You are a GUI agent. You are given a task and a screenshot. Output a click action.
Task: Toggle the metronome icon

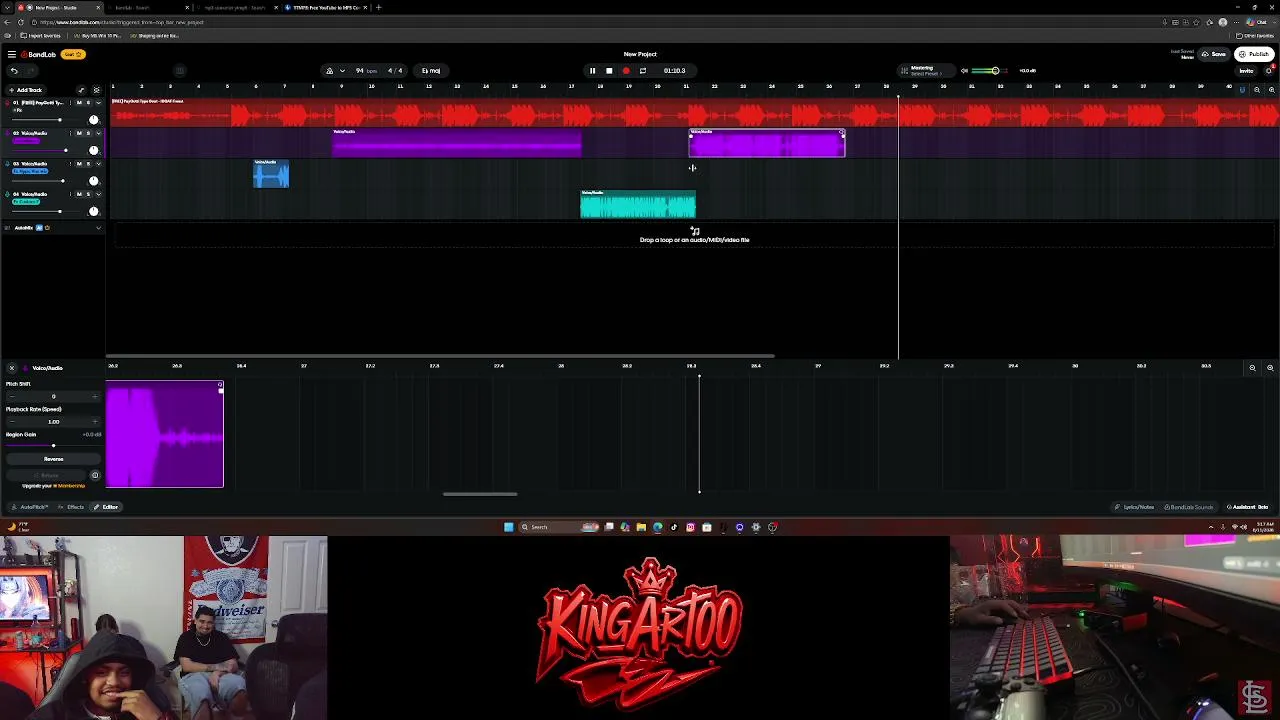point(329,71)
